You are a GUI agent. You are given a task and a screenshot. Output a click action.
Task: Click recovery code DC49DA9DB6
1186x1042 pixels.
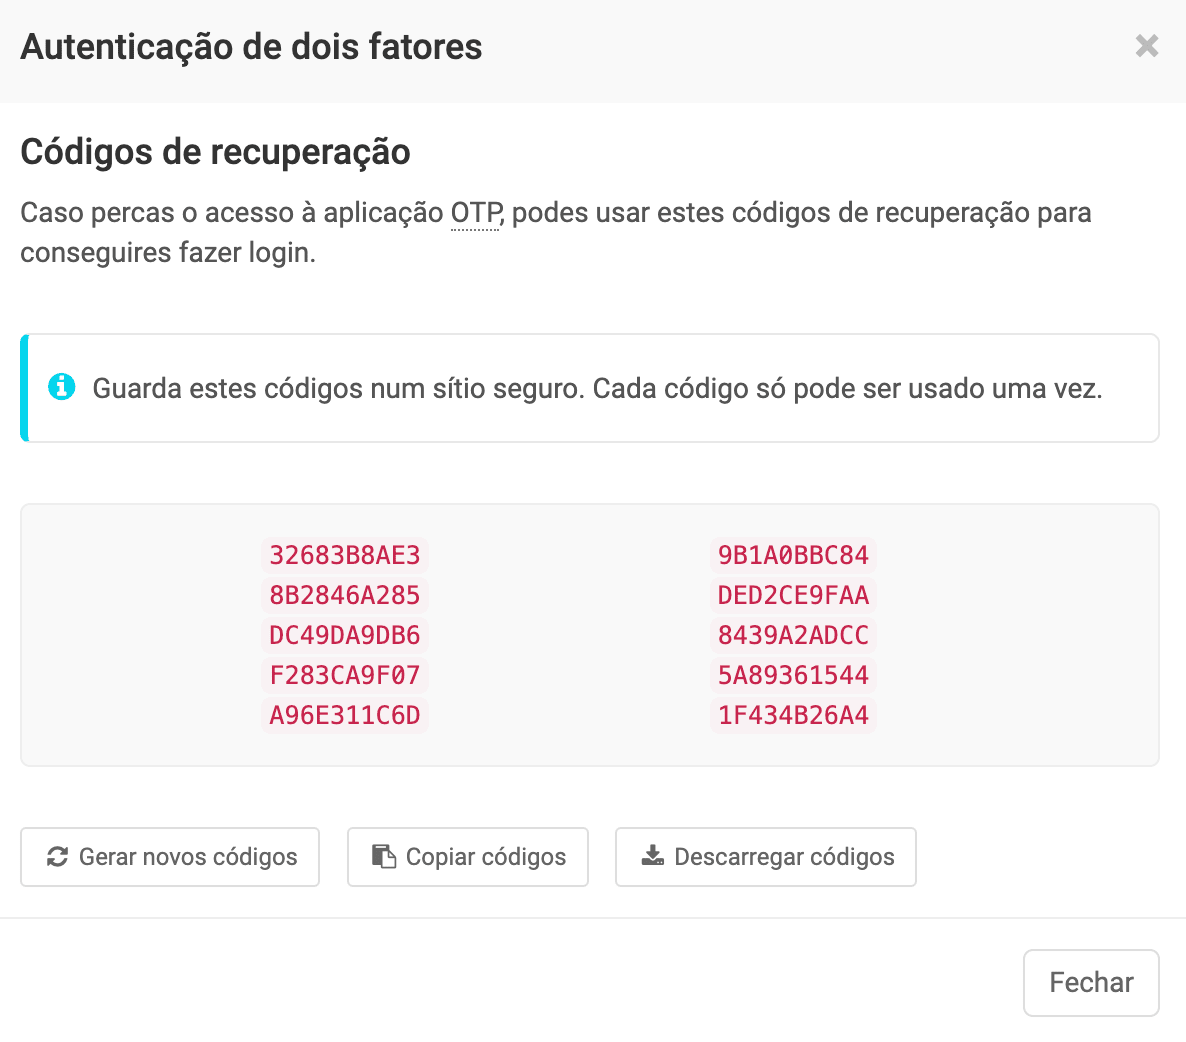click(345, 635)
